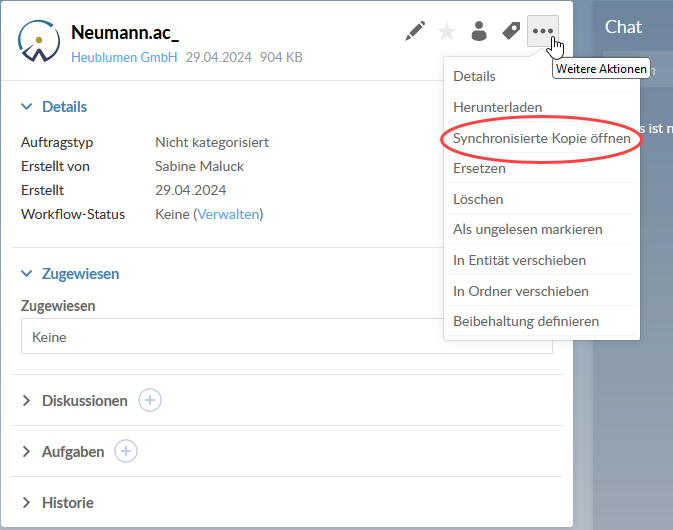Add a discussion with the plus icon
The image size is (673, 530).
point(150,400)
